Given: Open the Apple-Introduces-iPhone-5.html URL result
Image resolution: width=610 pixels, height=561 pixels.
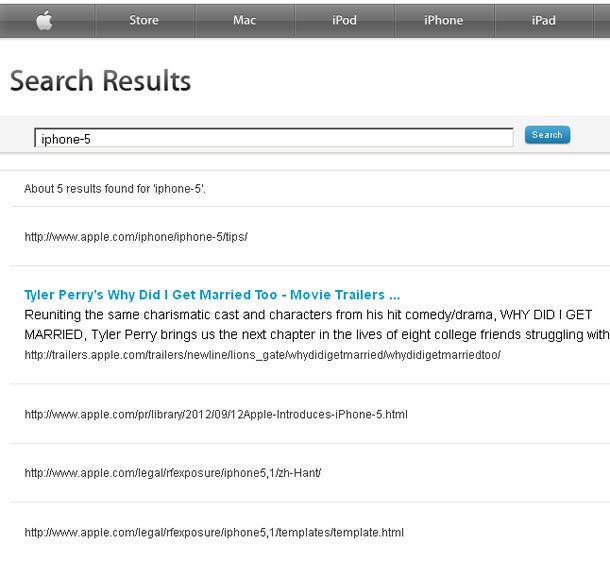Looking at the screenshot, I should click(216, 414).
